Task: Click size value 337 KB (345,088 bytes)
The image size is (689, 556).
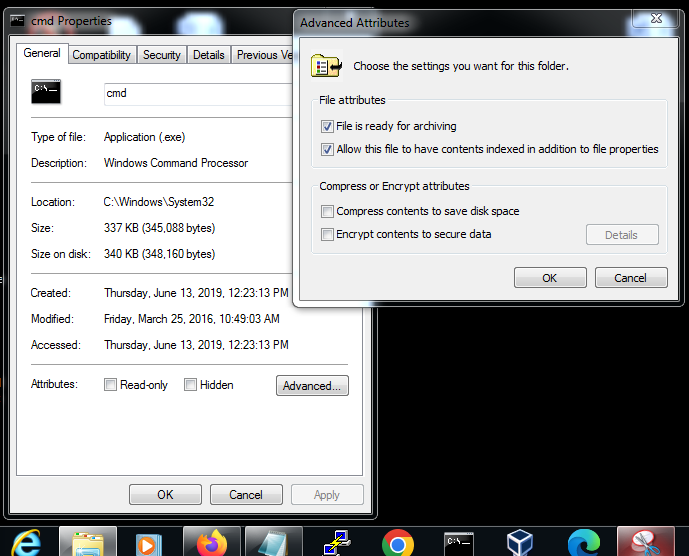Action: pos(160,228)
